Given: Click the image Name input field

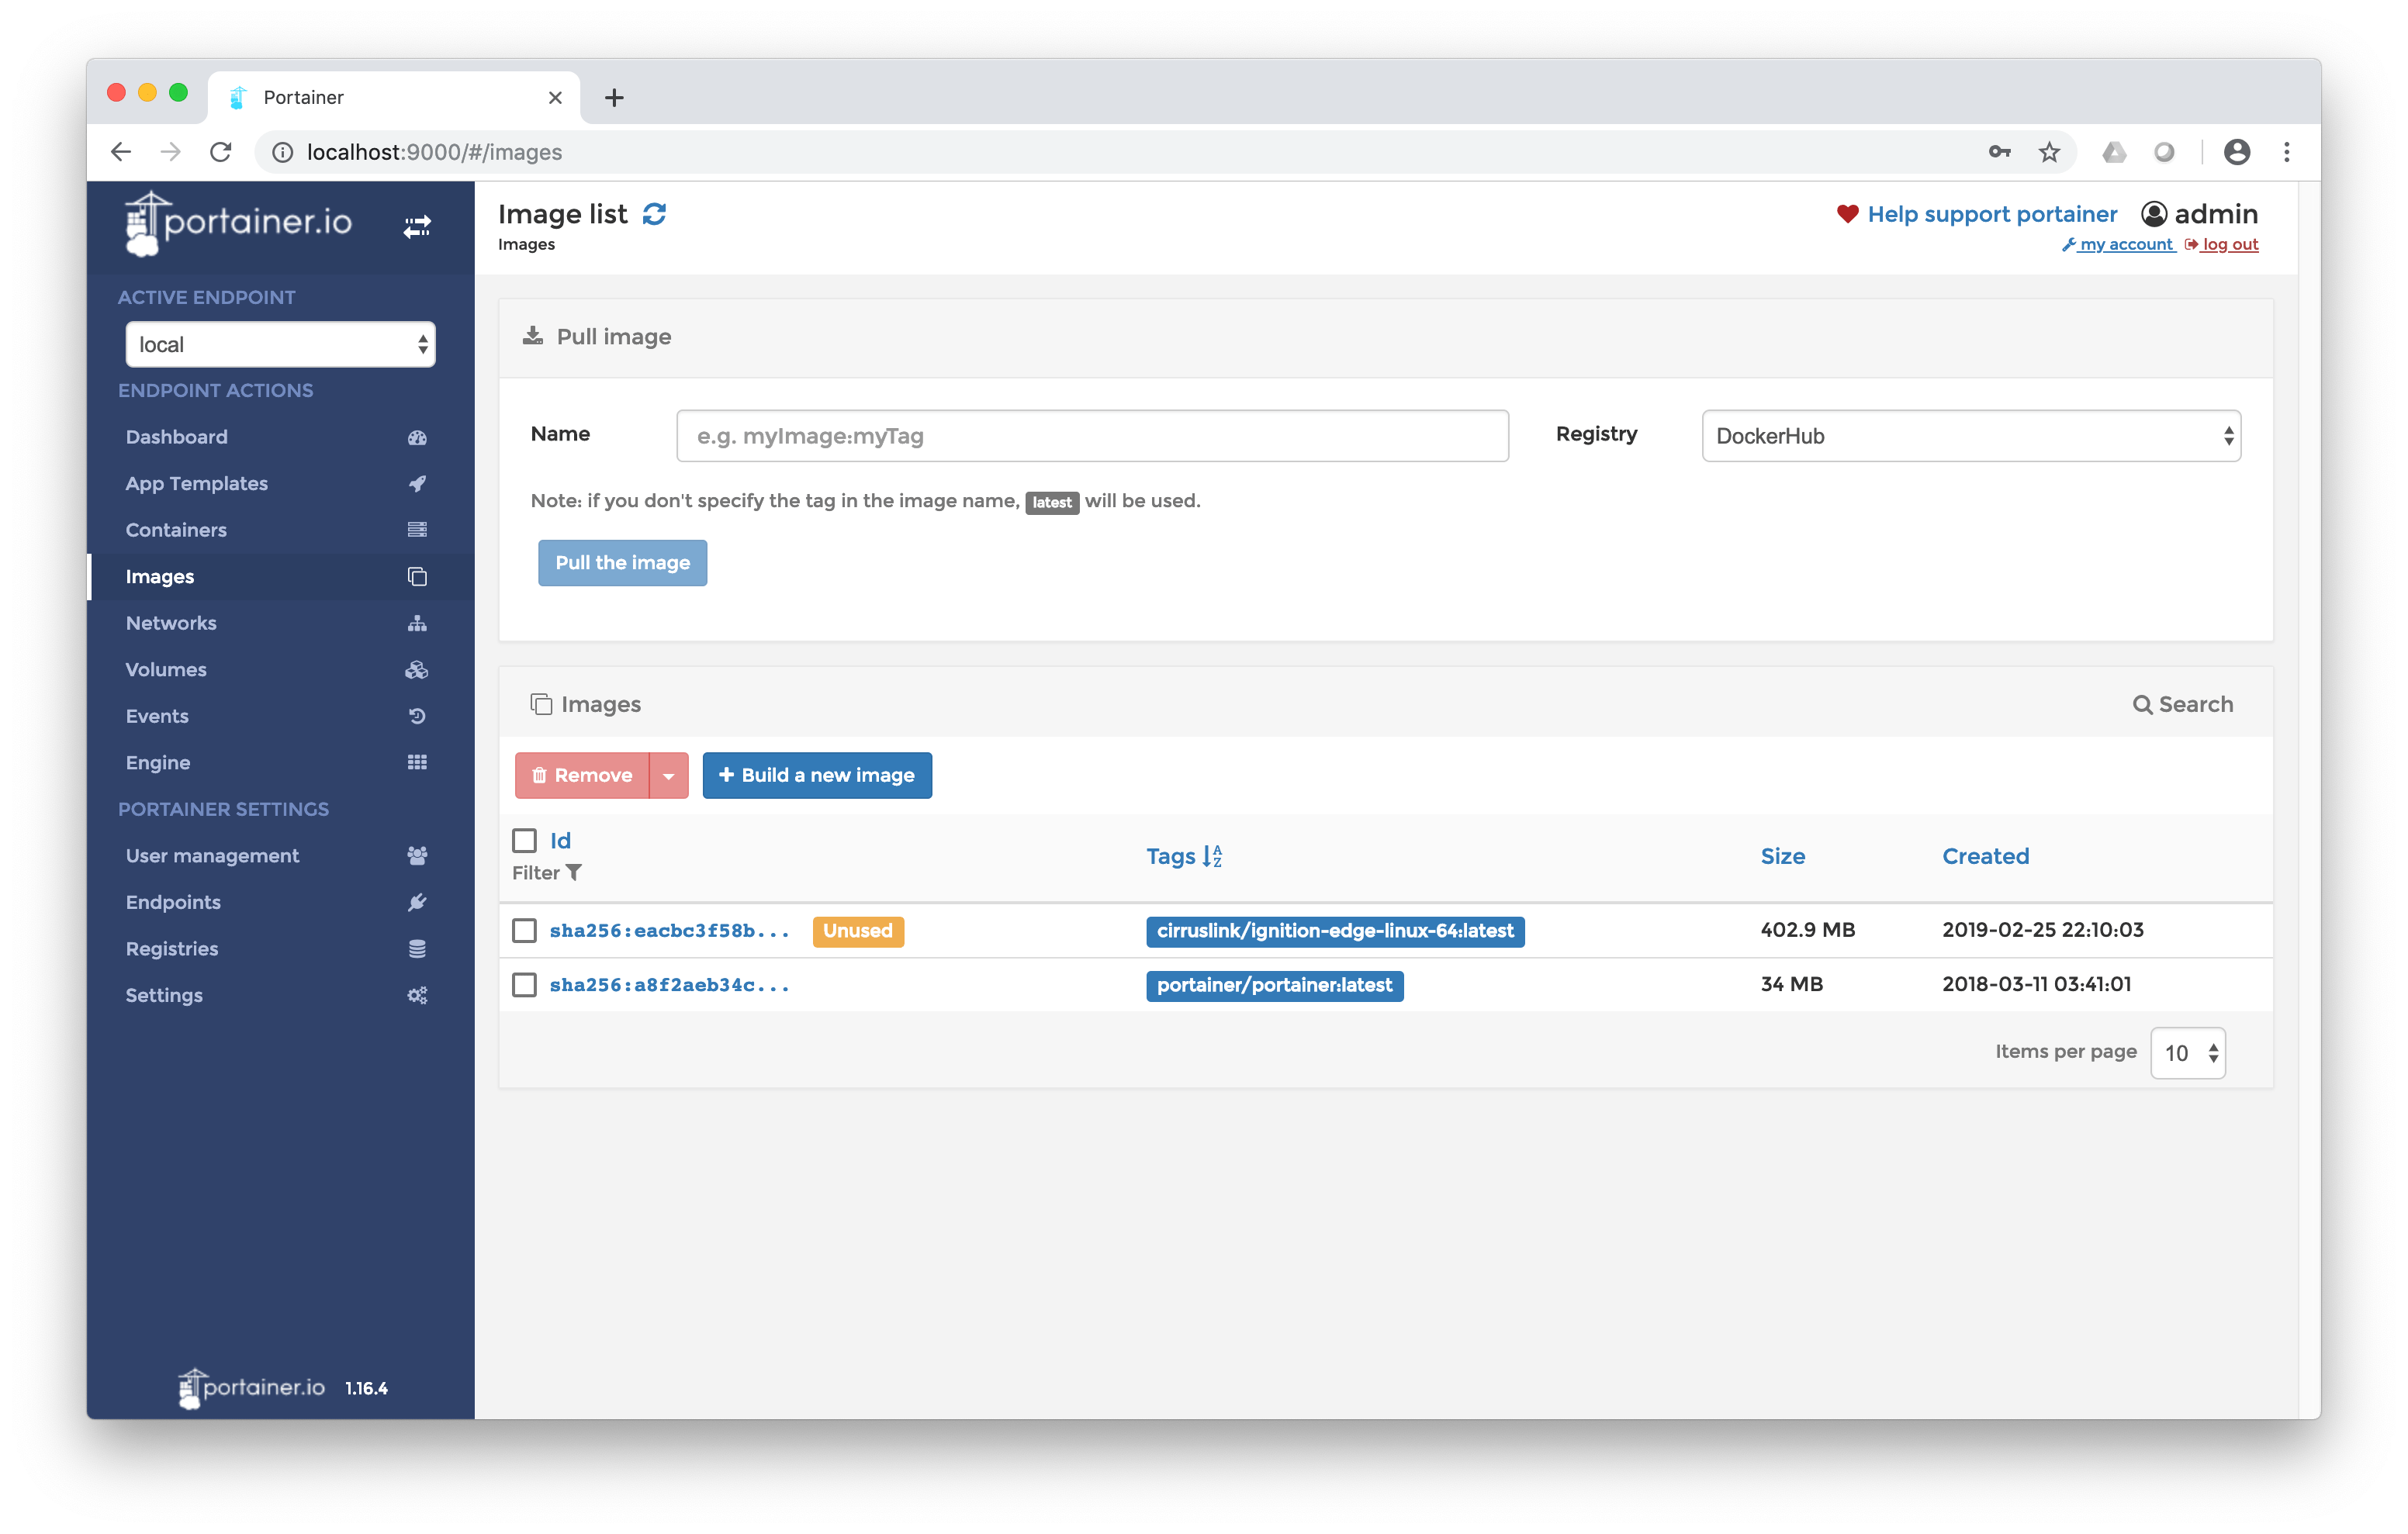Looking at the screenshot, I should (1092, 436).
